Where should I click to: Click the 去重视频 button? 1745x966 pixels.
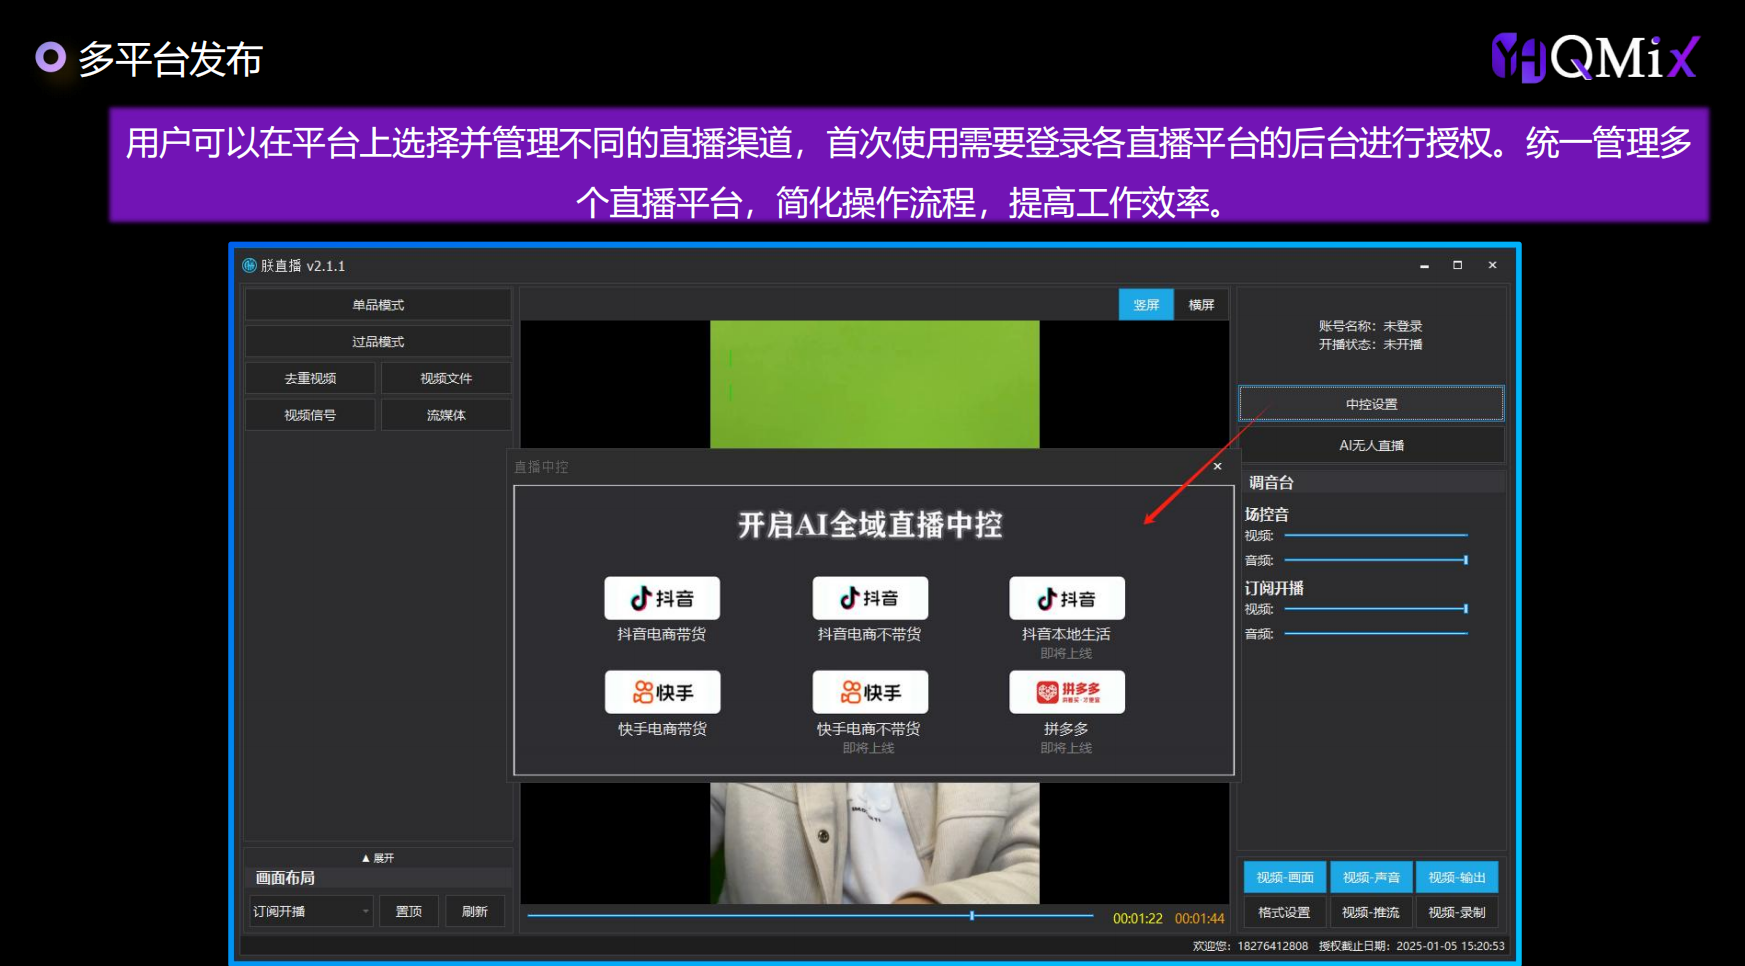tap(310, 378)
